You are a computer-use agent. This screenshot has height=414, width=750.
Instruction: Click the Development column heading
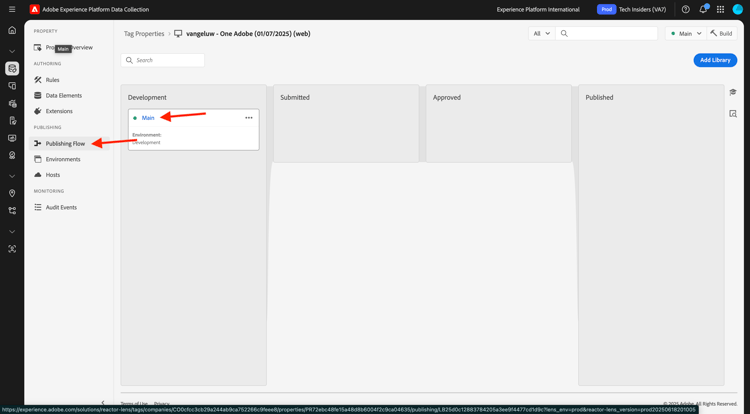point(147,97)
